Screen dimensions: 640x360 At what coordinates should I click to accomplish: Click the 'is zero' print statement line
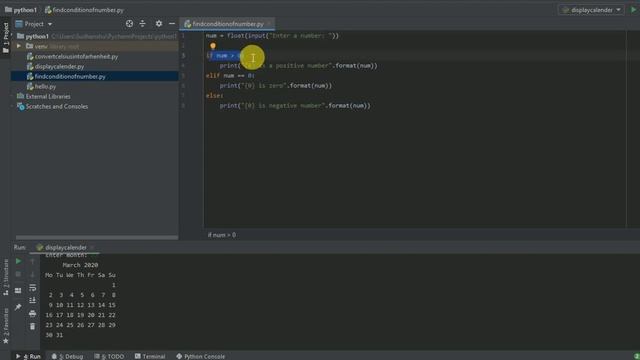(x=276, y=86)
